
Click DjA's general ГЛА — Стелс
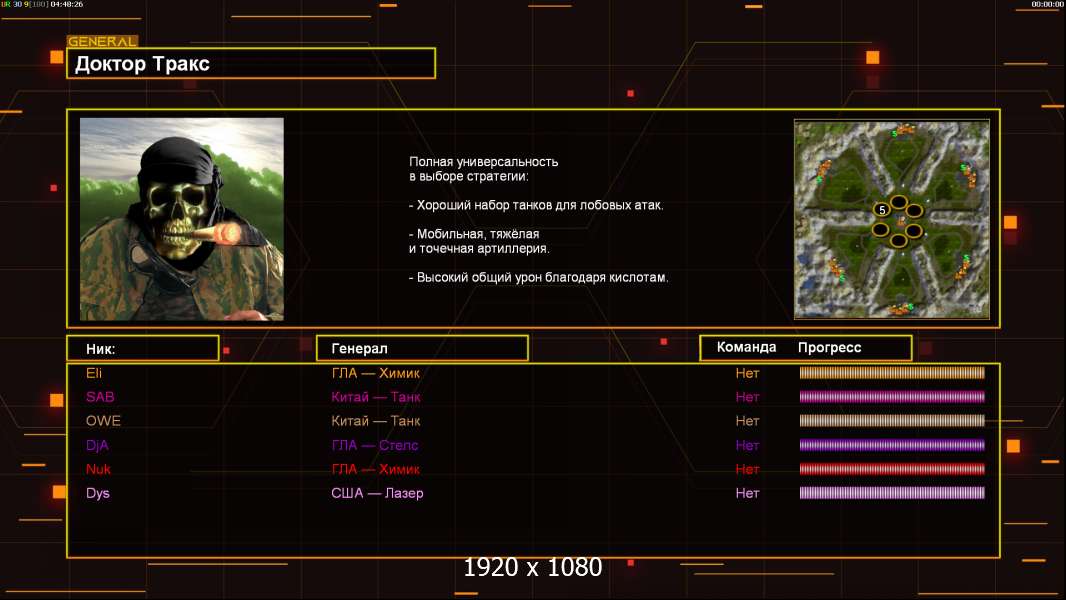tap(375, 445)
